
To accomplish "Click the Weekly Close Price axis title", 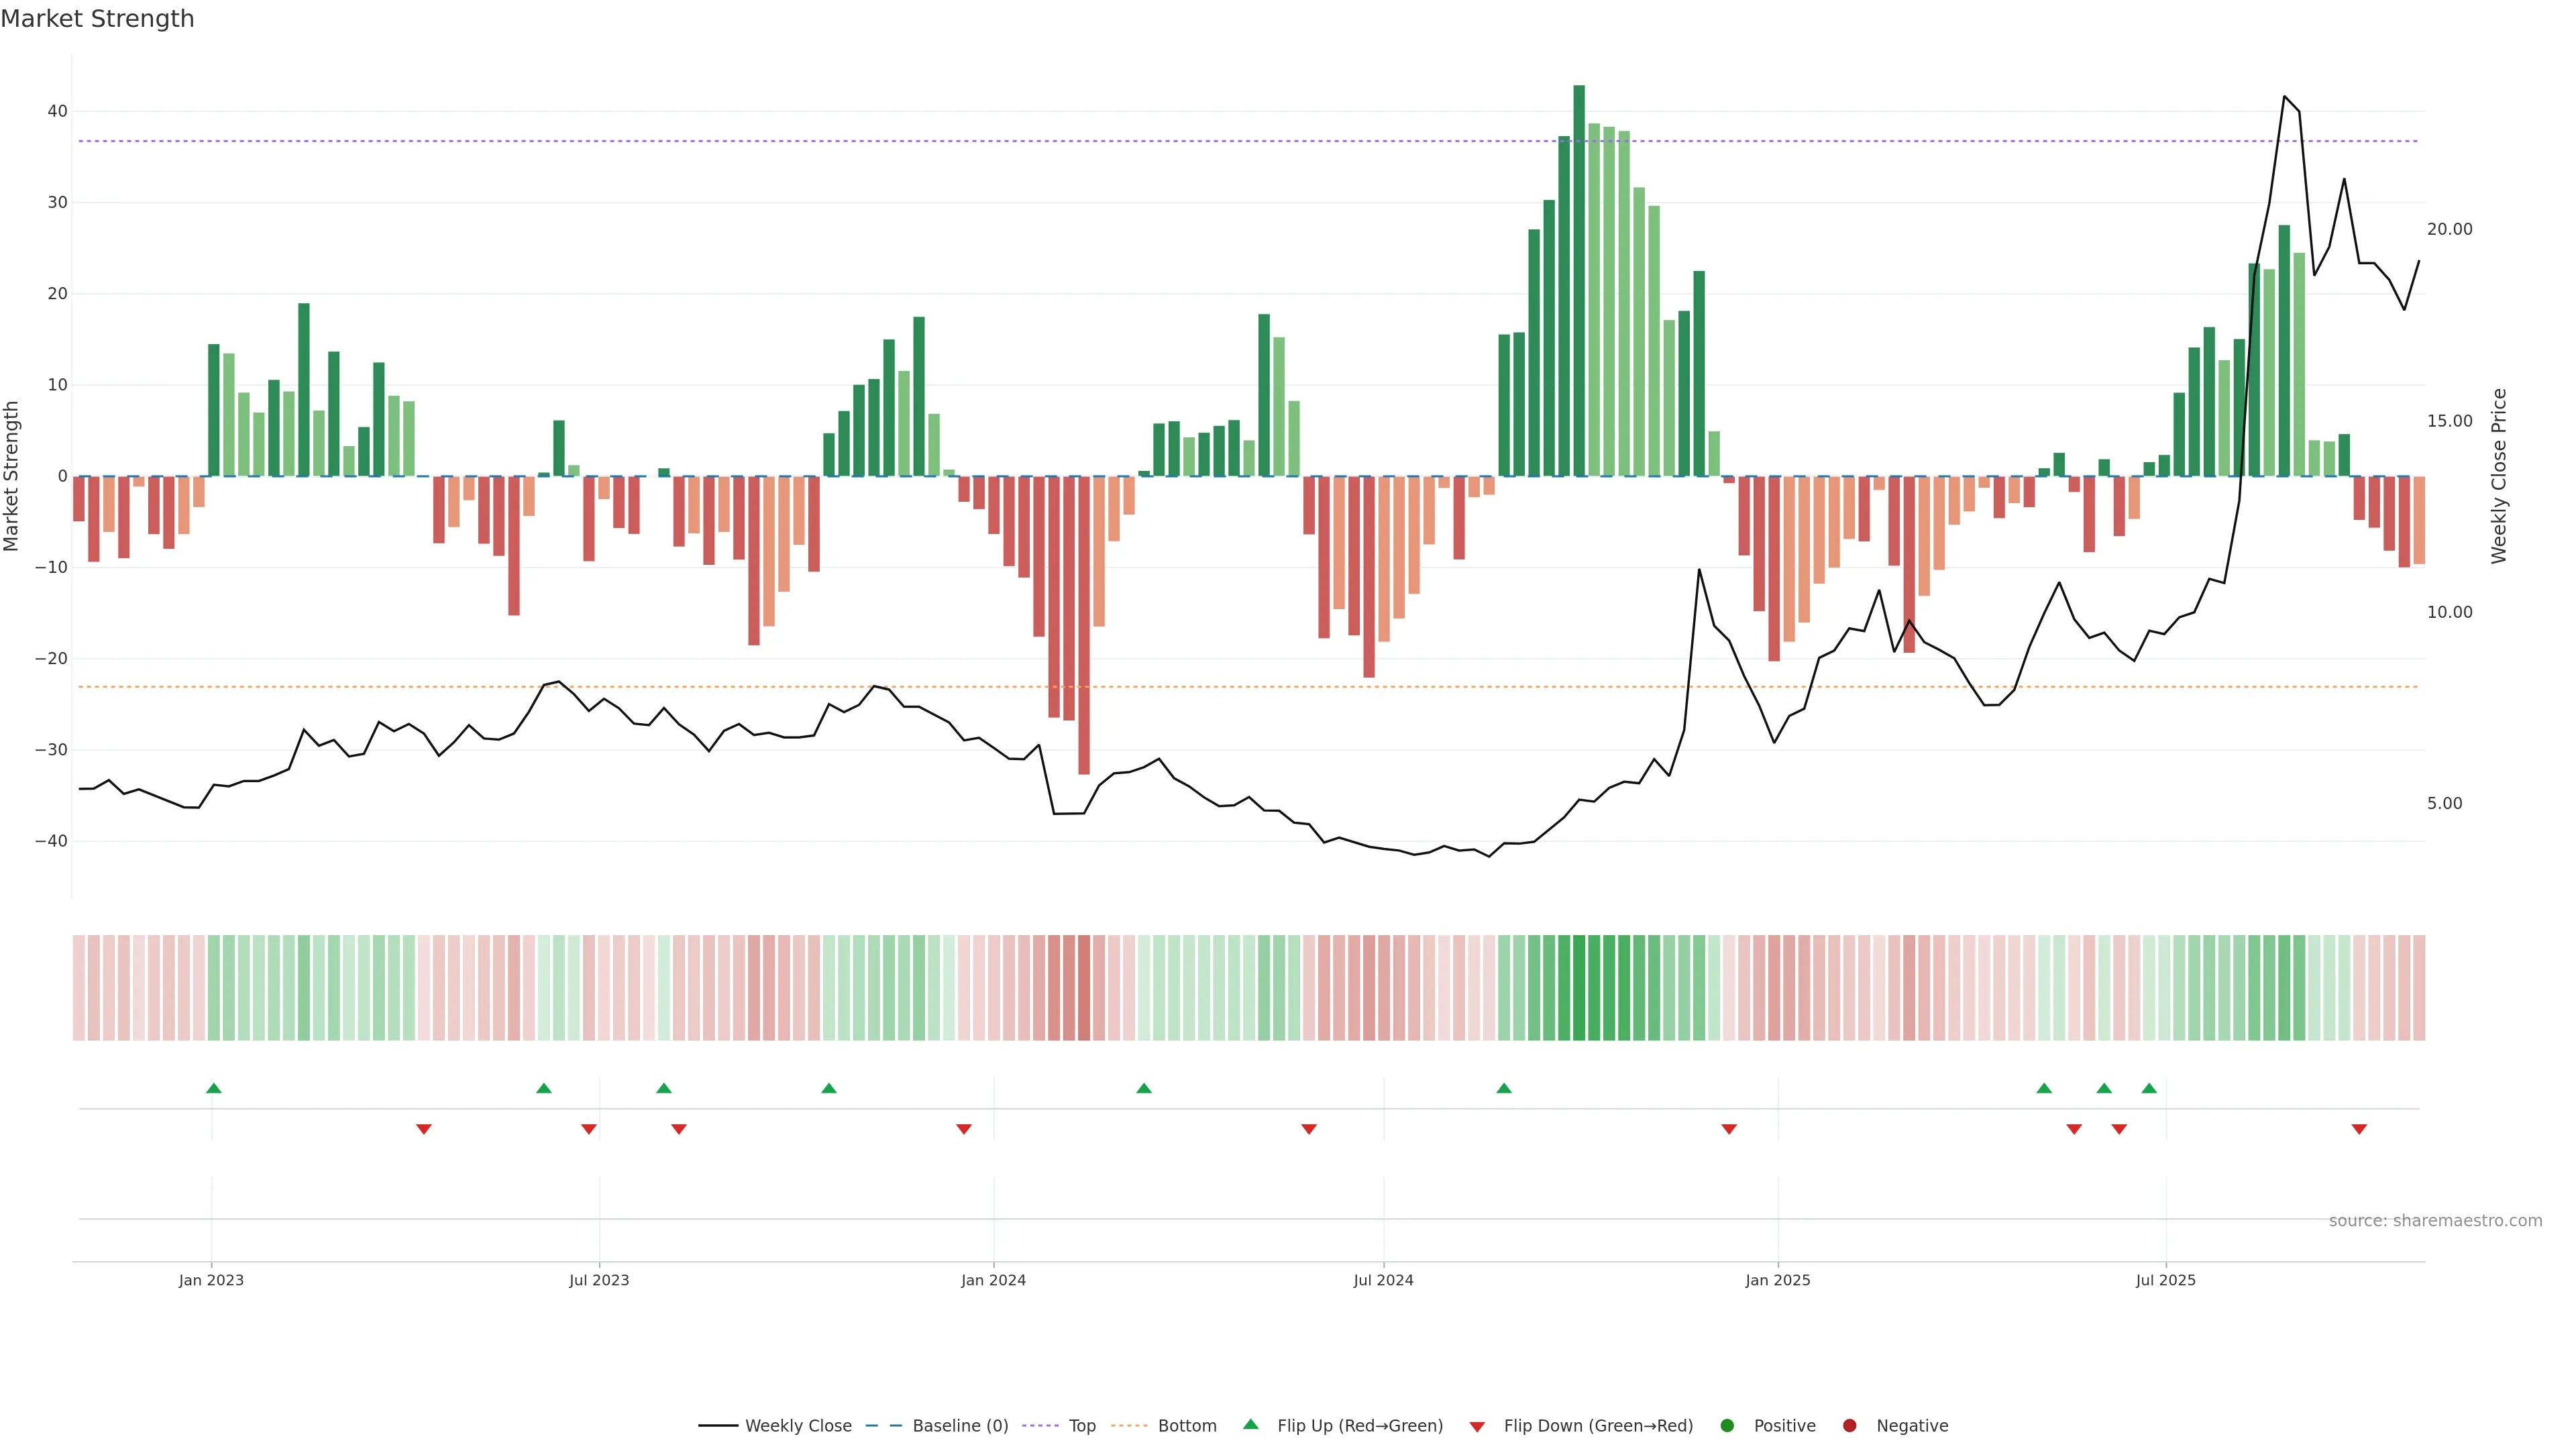I will pos(2499,476).
